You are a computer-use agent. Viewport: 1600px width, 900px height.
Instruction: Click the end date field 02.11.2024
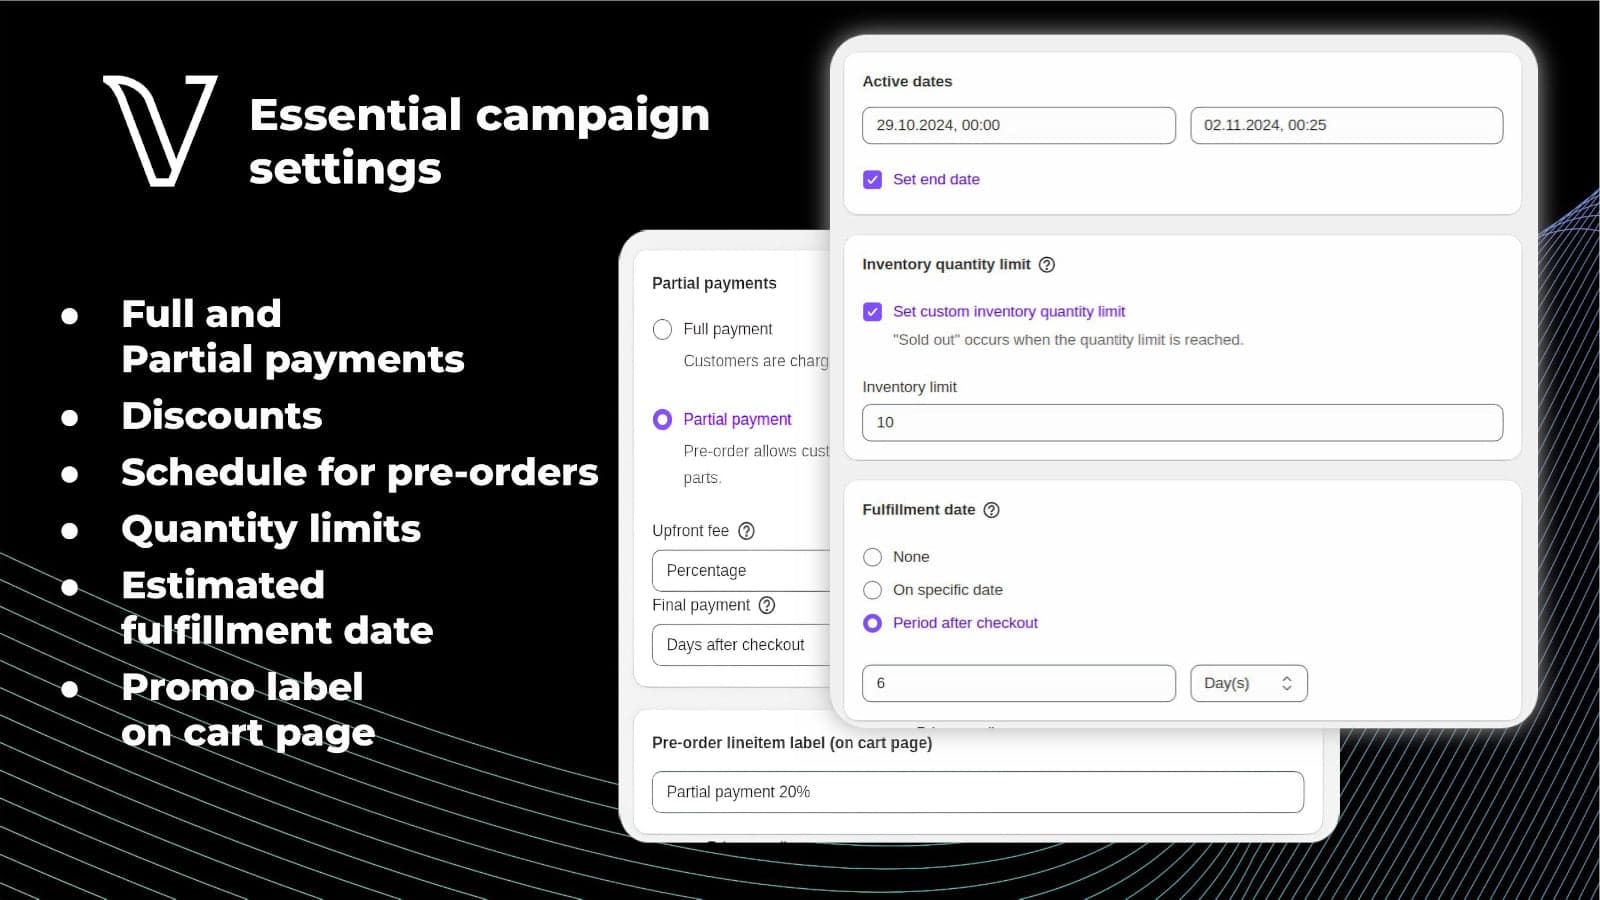click(x=1346, y=125)
